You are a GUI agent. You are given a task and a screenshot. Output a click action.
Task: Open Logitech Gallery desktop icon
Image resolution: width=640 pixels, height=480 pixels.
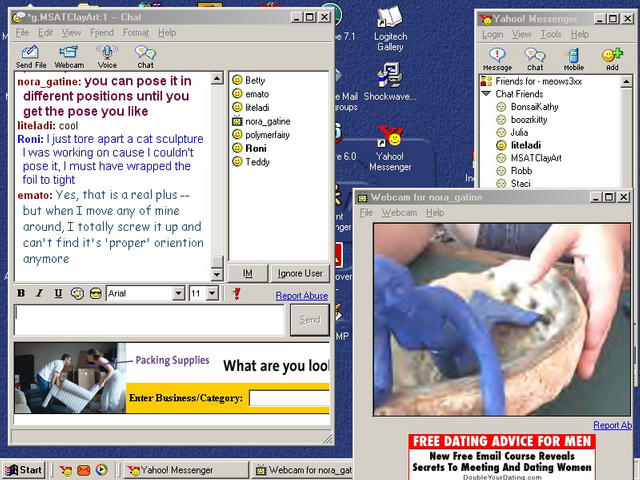pos(390,29)
